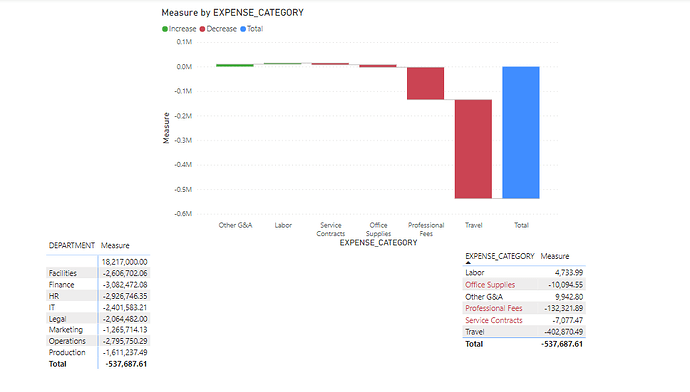Select Operations row in department table
This screenshot has width=690, height=392.
[98, 341]
